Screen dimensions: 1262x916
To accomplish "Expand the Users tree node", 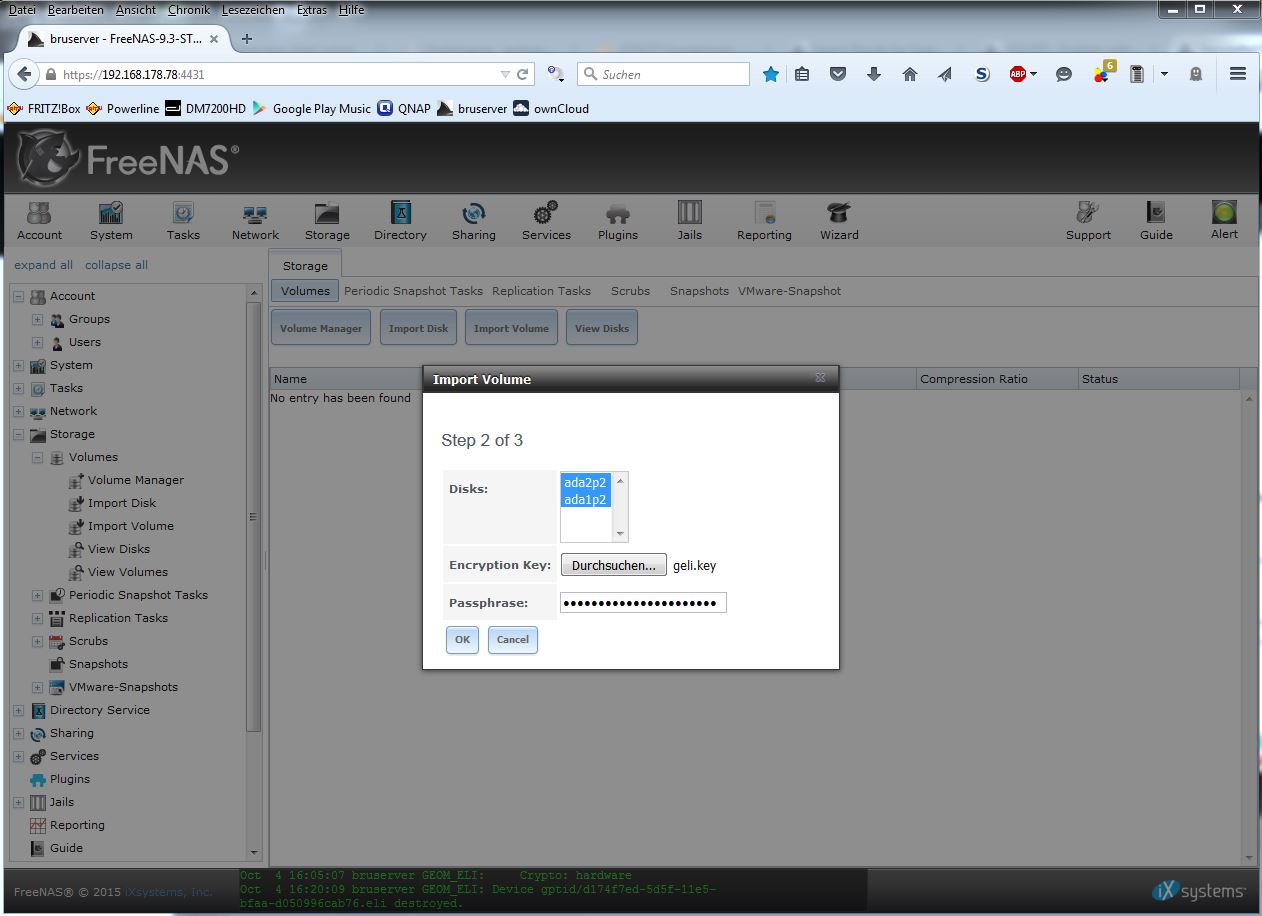I will [37, 342].
